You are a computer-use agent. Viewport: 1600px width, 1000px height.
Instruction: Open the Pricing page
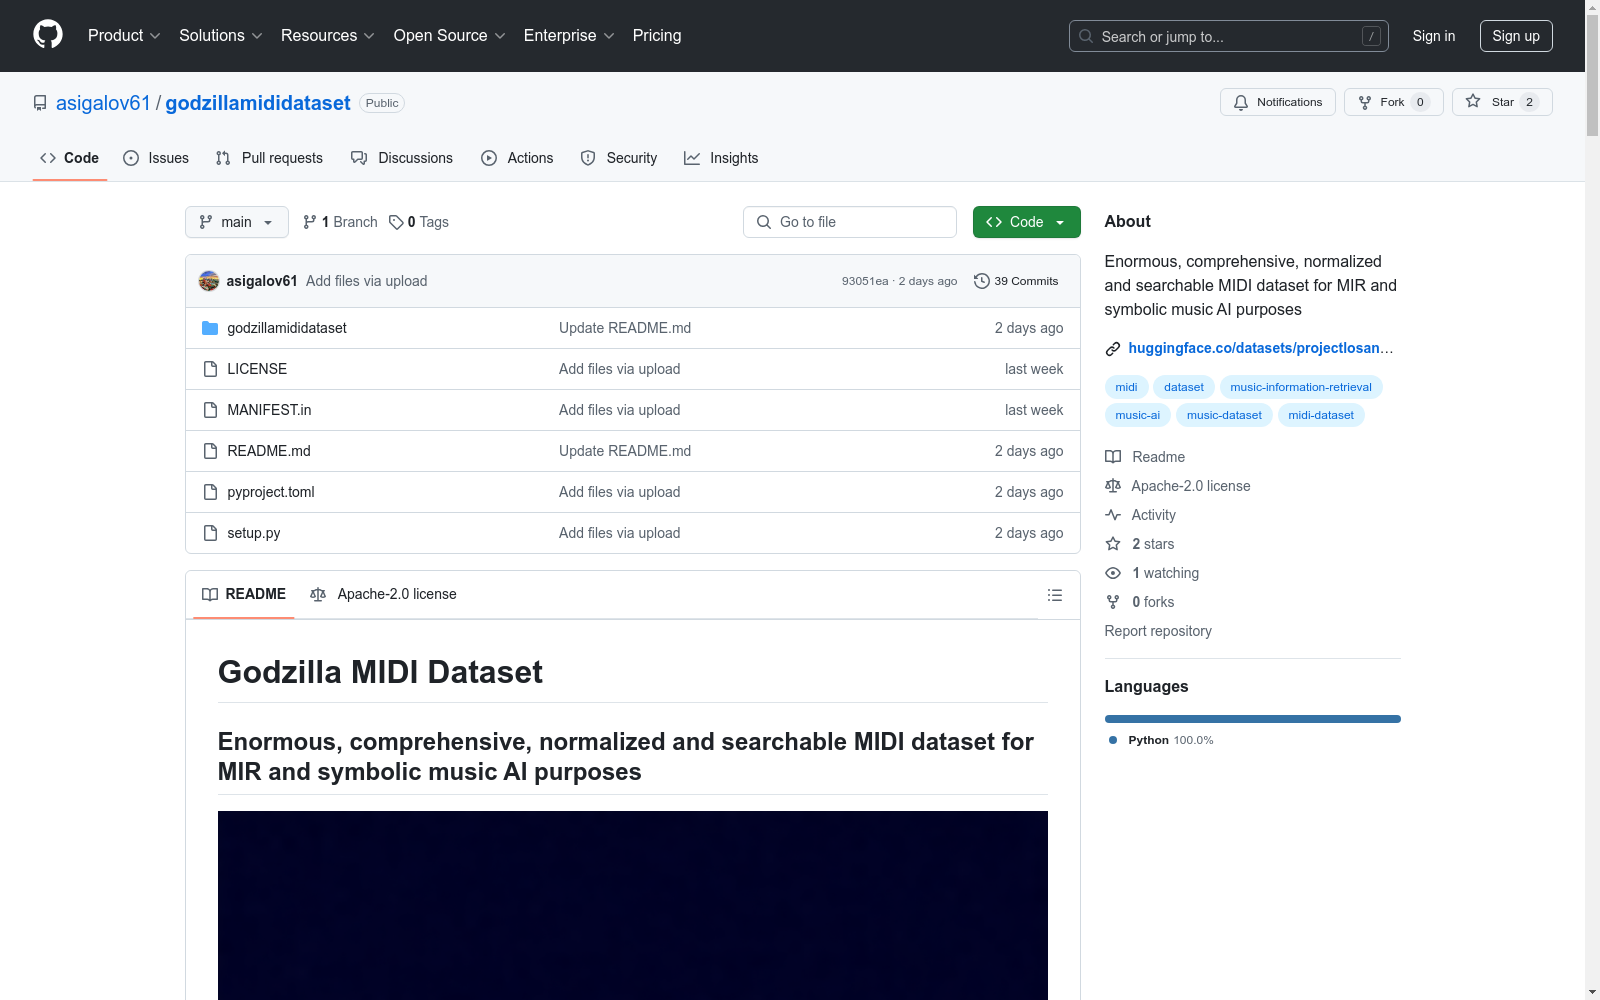click(x=657, y=35)
